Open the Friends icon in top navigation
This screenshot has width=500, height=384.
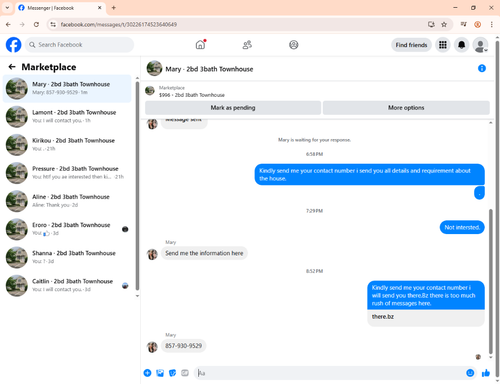[247, 45]
